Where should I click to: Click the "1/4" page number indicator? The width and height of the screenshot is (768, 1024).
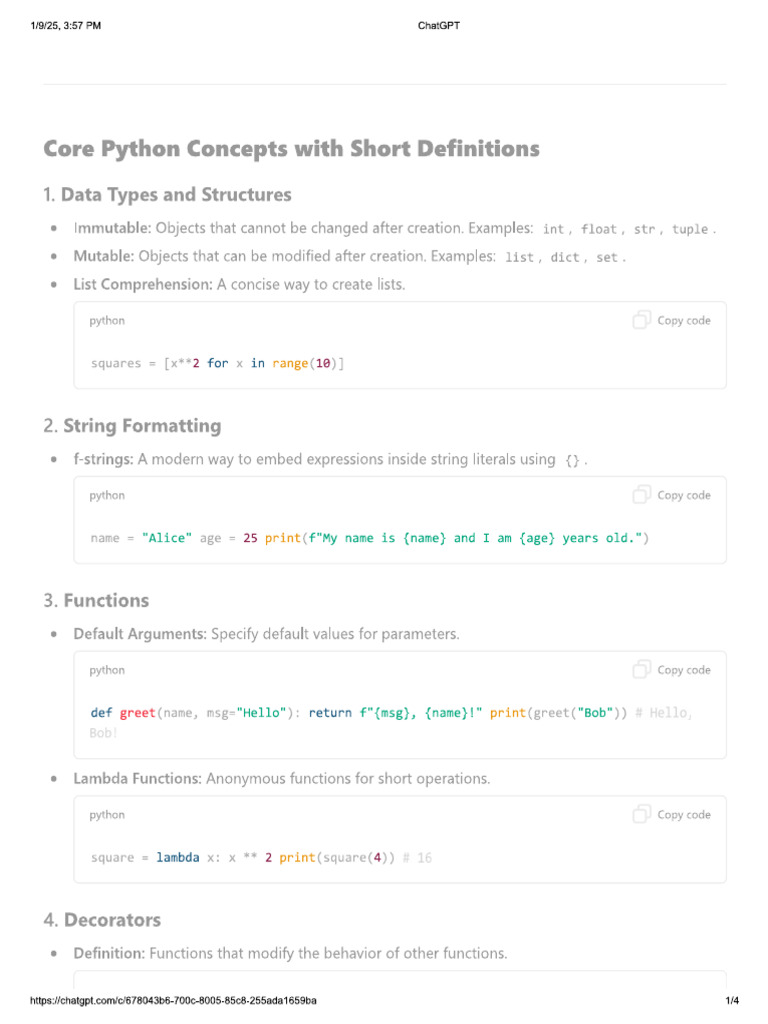pos(731,1001)
